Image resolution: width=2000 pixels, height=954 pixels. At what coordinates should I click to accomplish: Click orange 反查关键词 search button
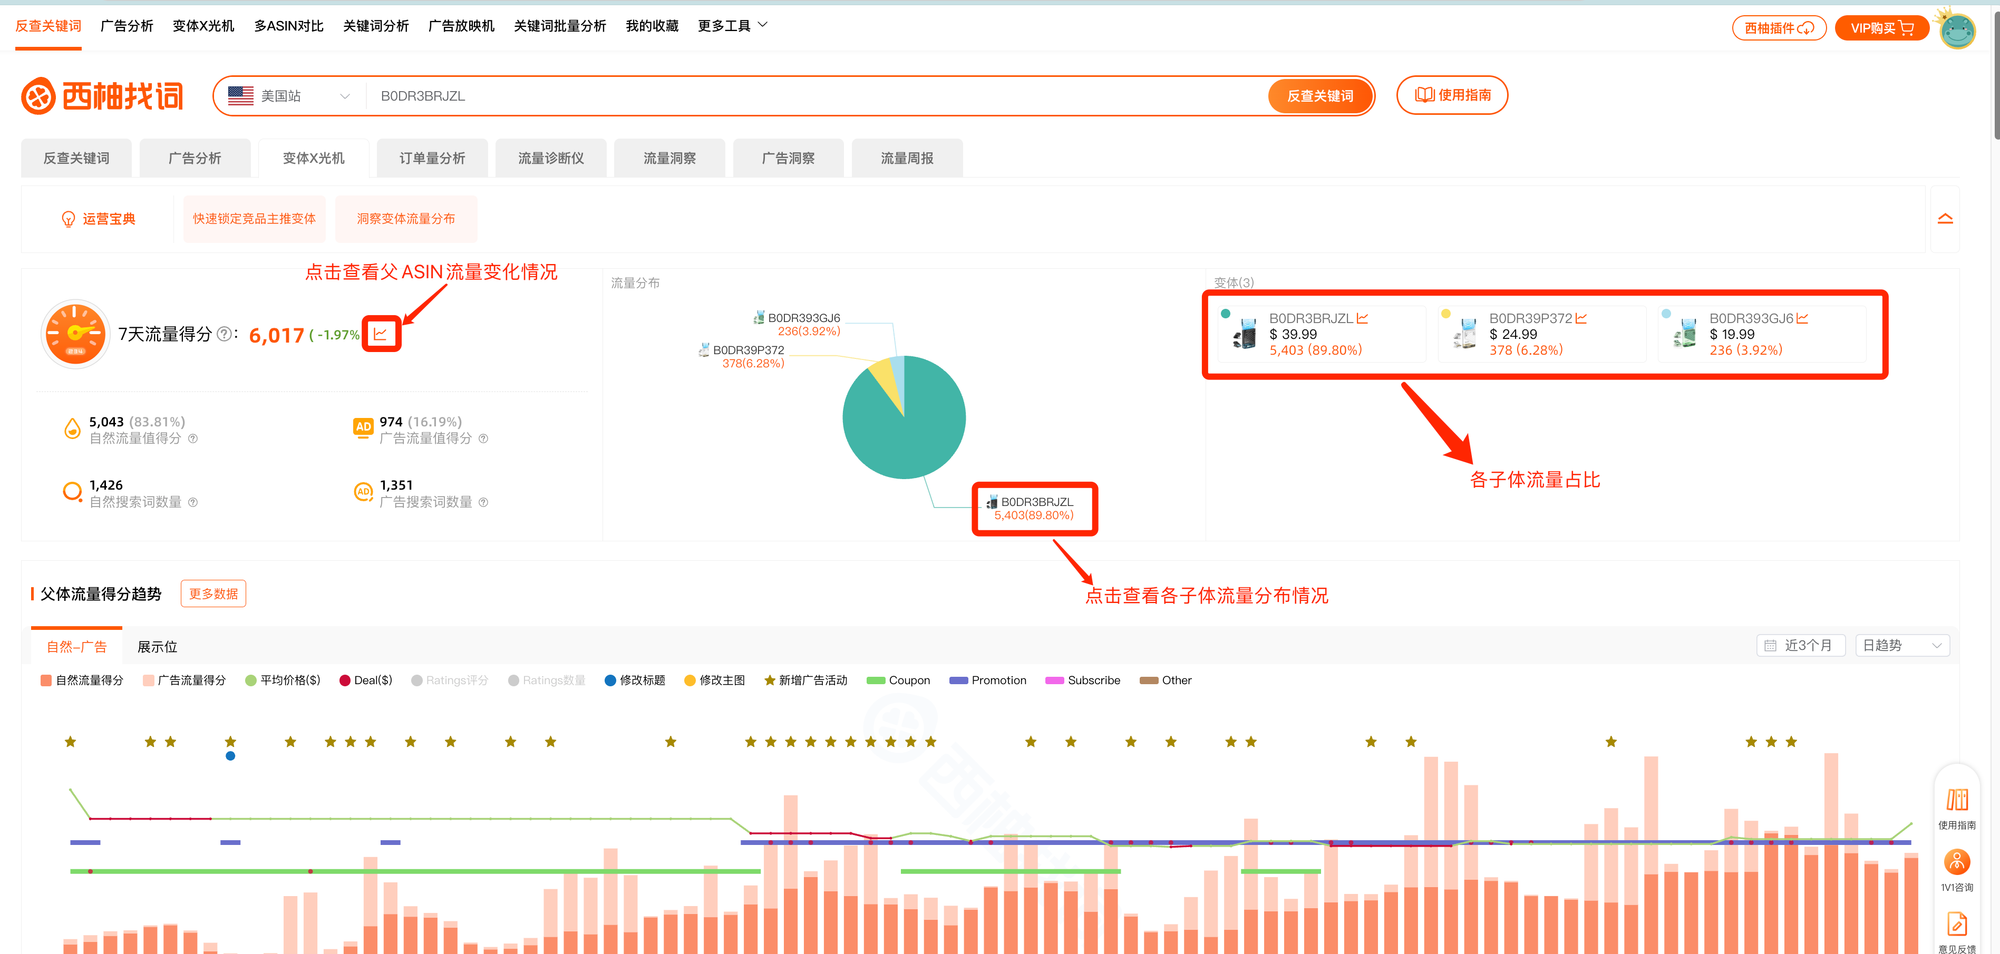coord(1320,96)
